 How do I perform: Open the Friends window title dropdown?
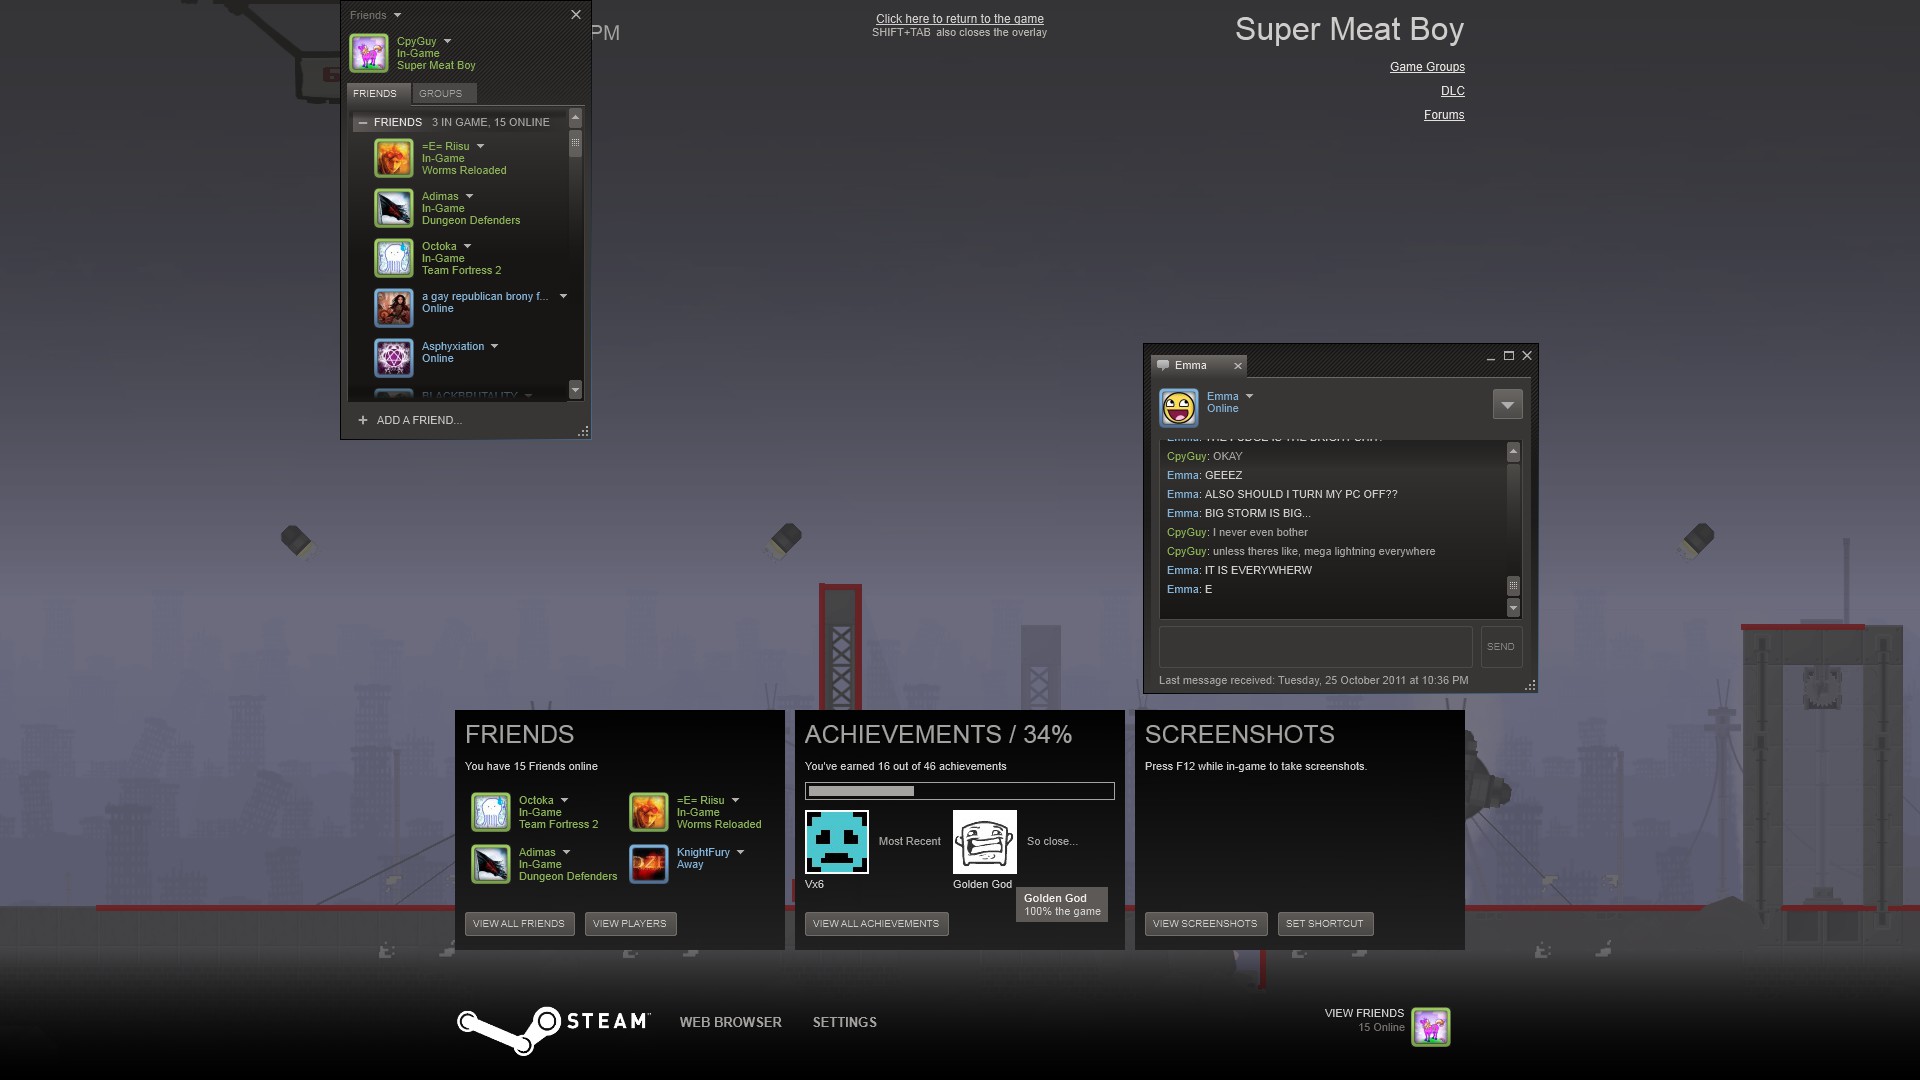[x=397, y=15]
